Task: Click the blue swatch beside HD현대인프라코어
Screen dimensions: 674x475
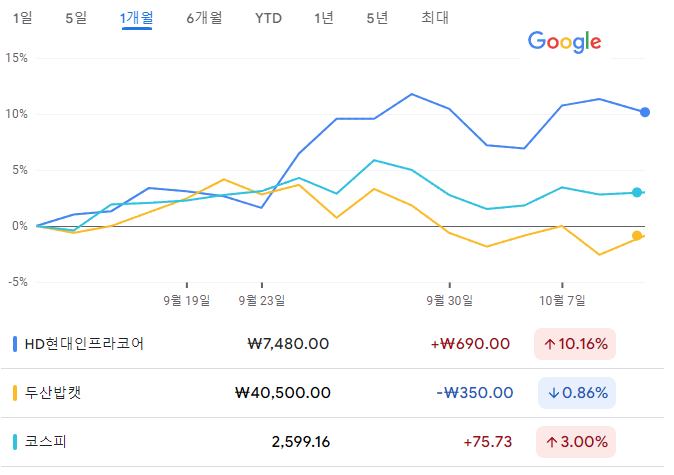Action: pyautogui.click(x=15, y=344)
